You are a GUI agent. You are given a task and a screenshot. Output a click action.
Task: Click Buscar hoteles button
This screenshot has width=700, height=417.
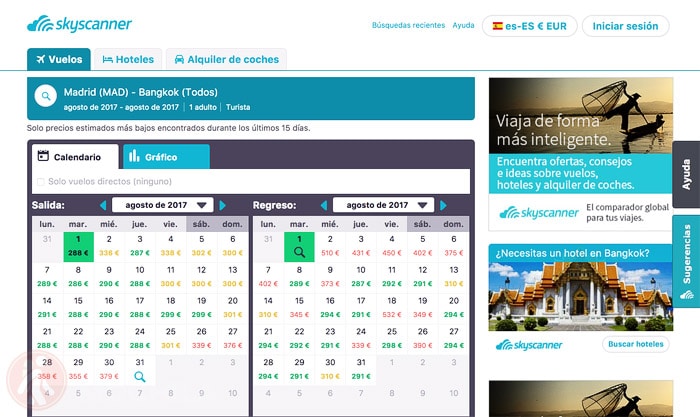tap(636, 344)
